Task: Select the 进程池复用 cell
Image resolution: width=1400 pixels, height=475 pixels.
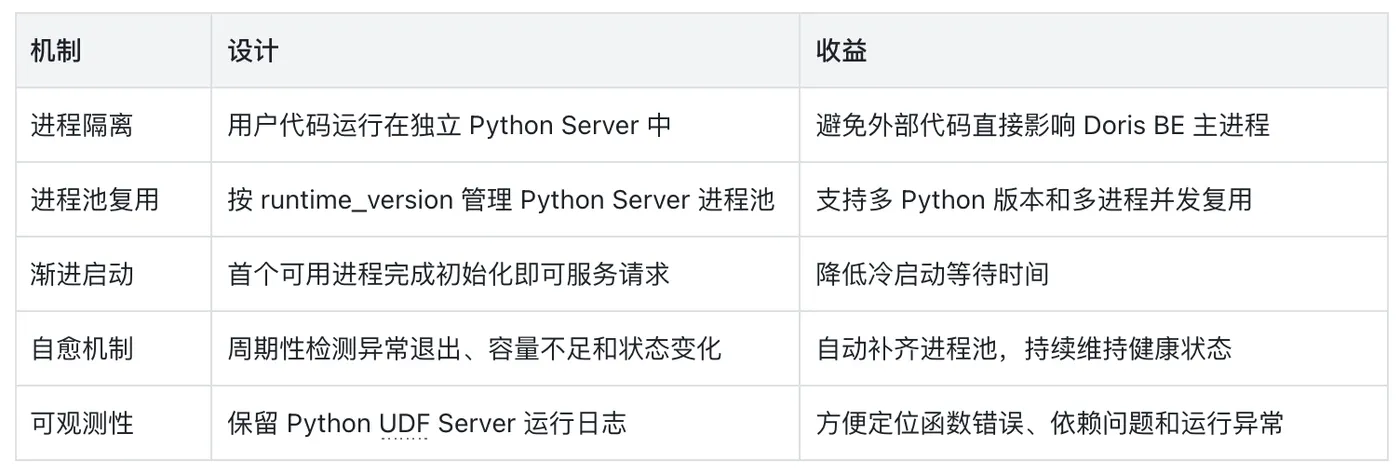Action: point(113,199)
